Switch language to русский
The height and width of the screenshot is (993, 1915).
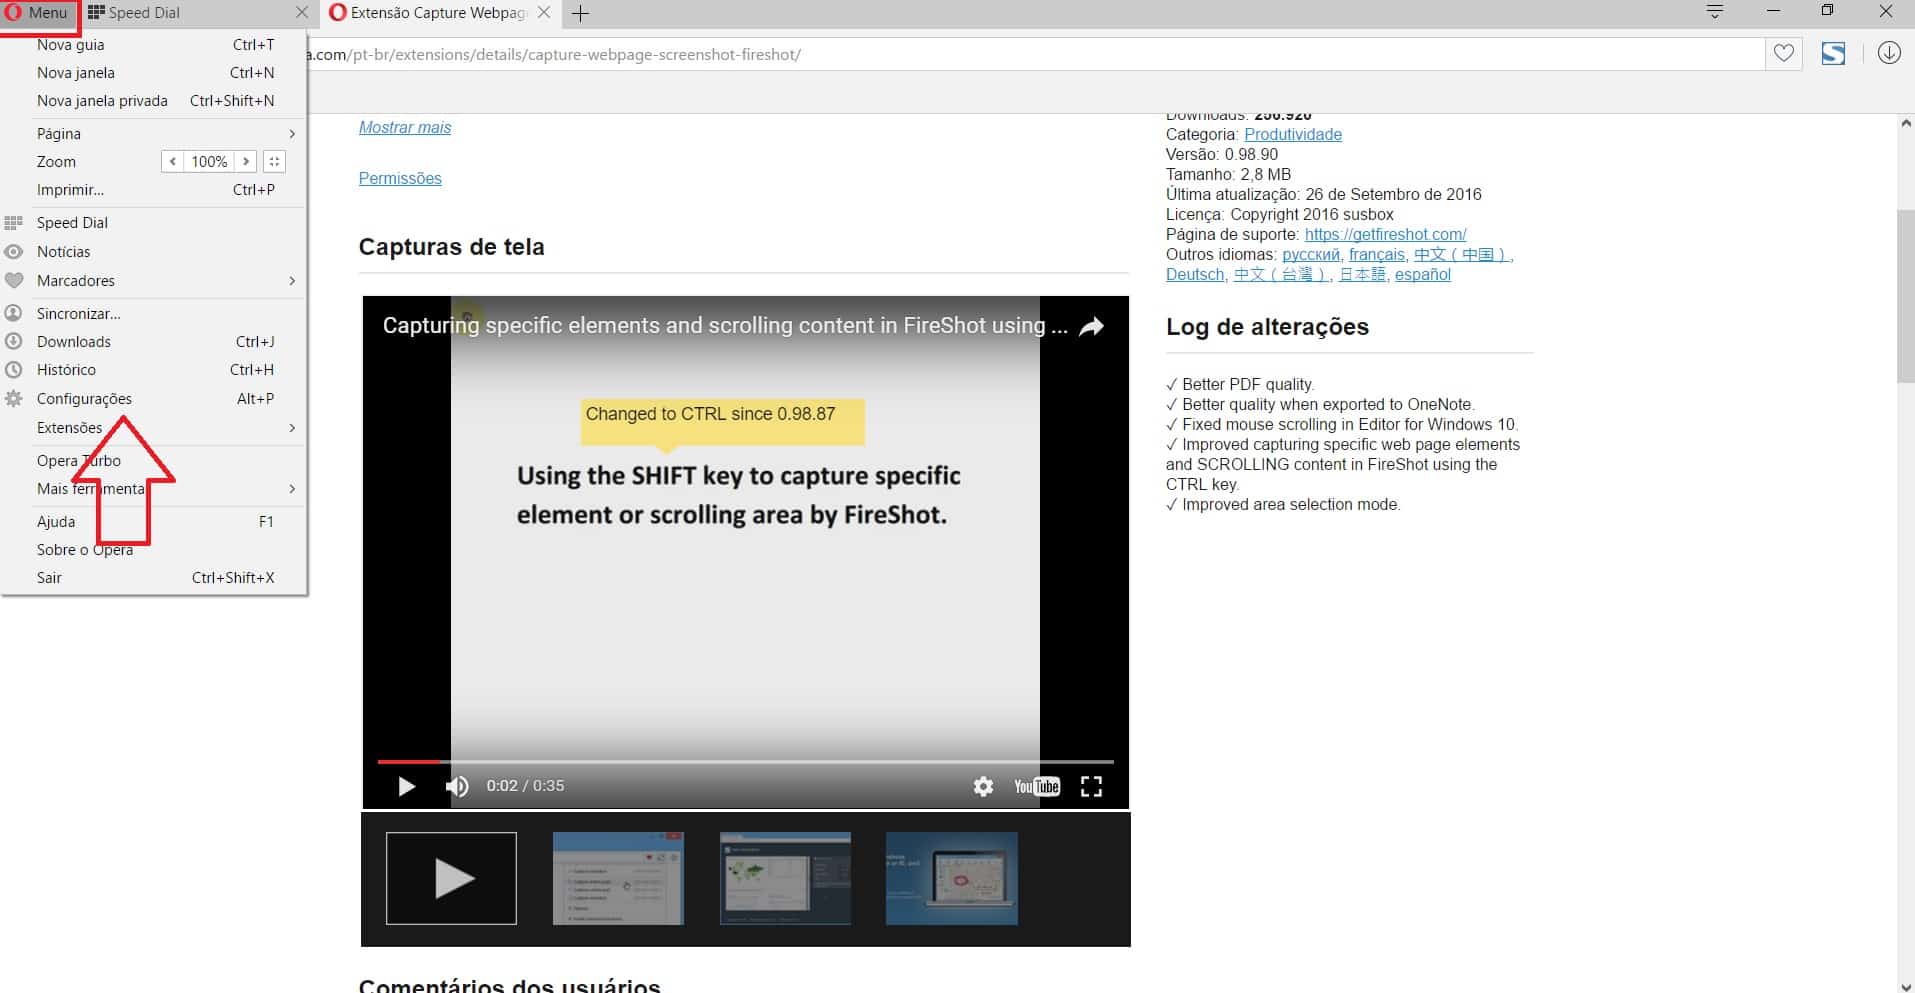(x=1310, y=254)
